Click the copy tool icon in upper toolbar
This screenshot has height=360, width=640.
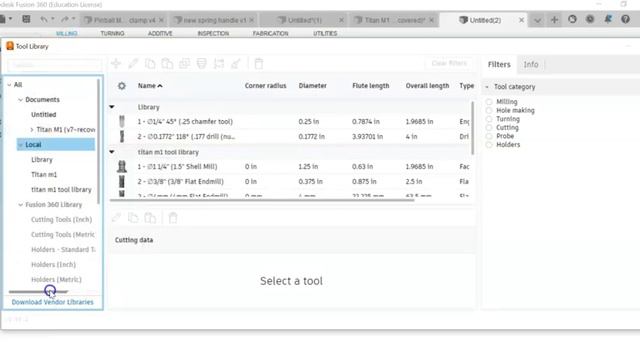tap(150, 63)
